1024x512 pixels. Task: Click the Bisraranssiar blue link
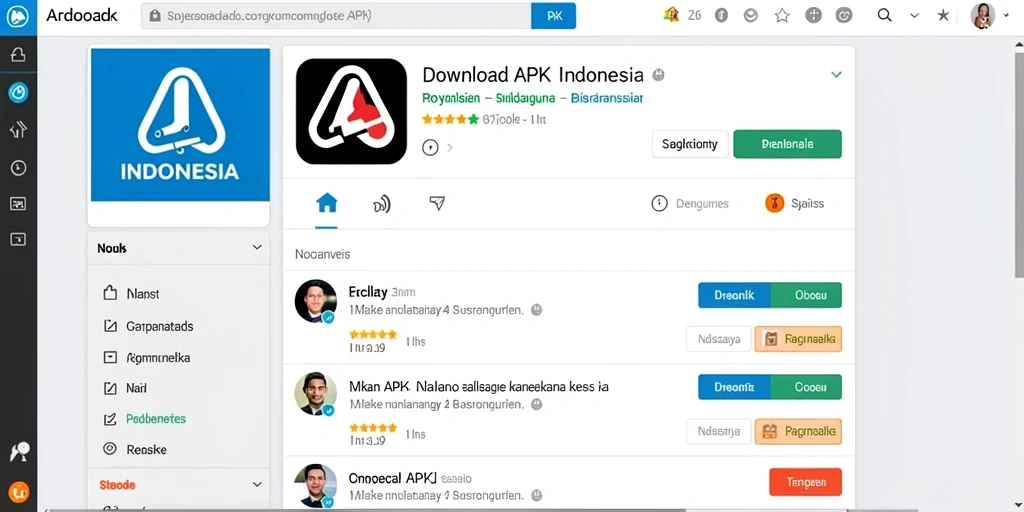pos(607,98)
